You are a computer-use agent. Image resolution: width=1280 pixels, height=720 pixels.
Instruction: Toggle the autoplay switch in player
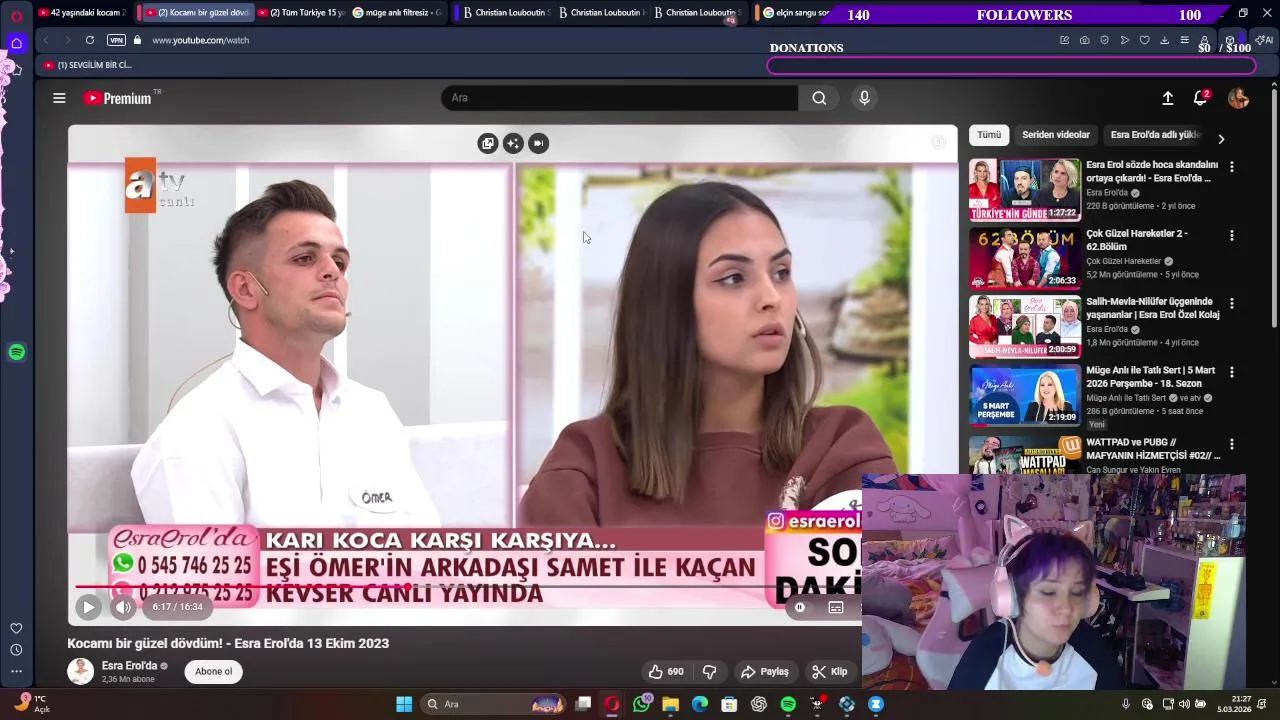800,607
